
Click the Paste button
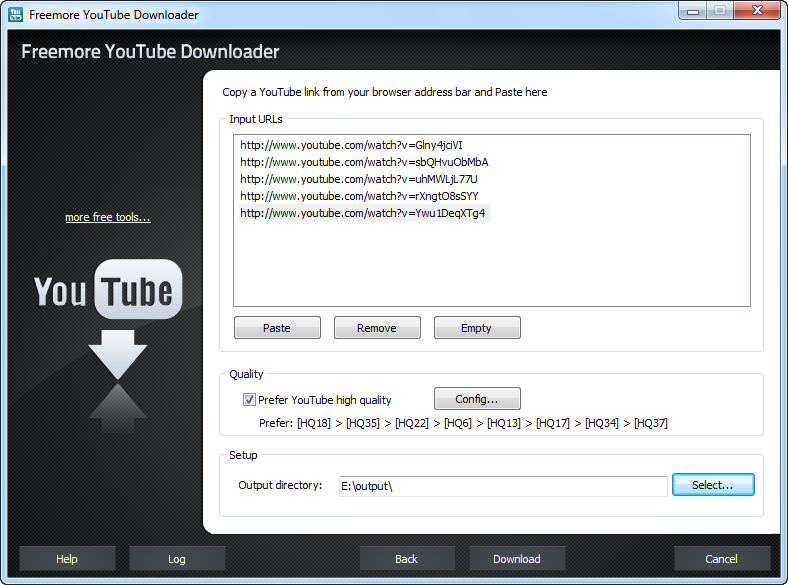[277, 328]
